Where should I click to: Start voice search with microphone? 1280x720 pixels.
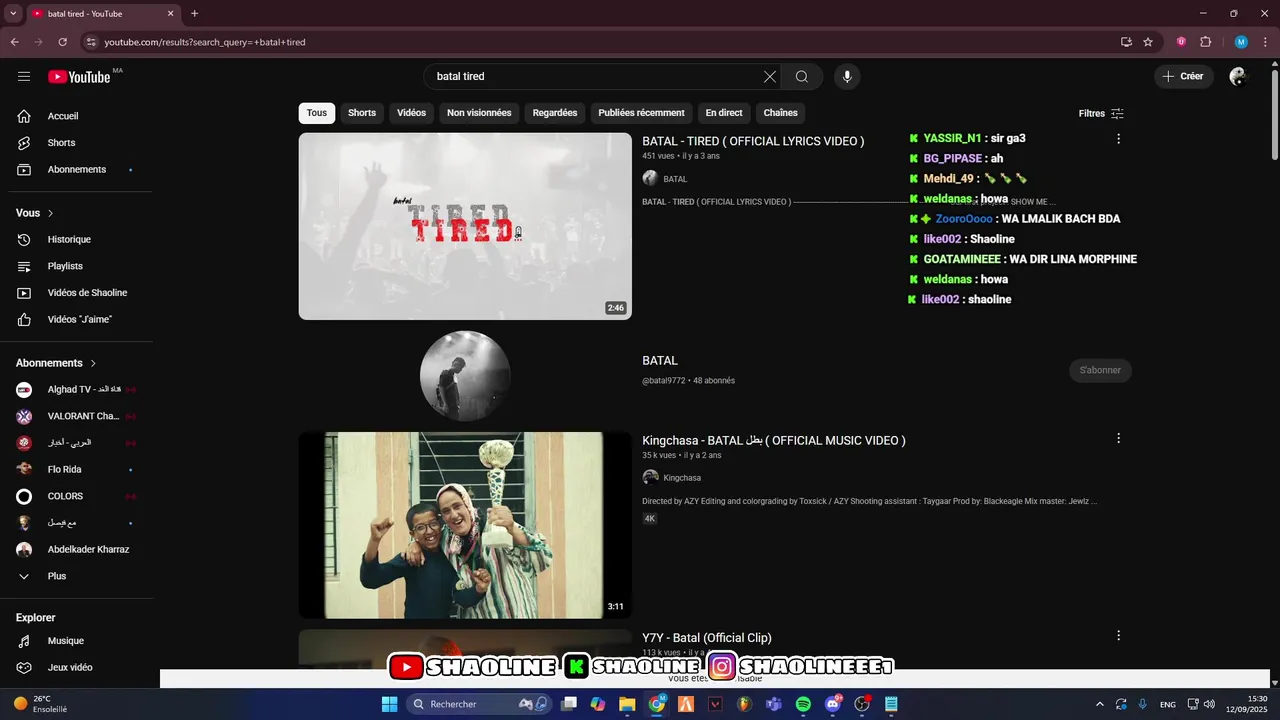coord(847,77)
